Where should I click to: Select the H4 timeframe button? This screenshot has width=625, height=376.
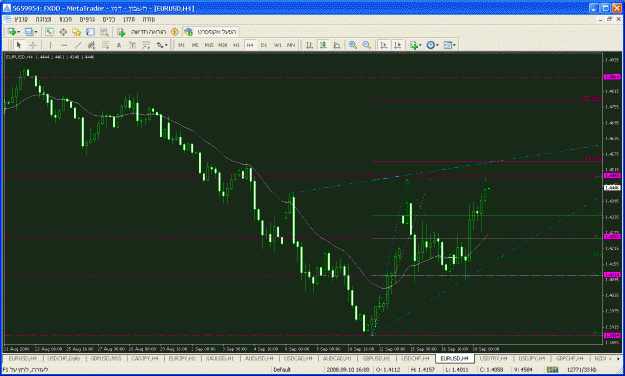[250, 45]
